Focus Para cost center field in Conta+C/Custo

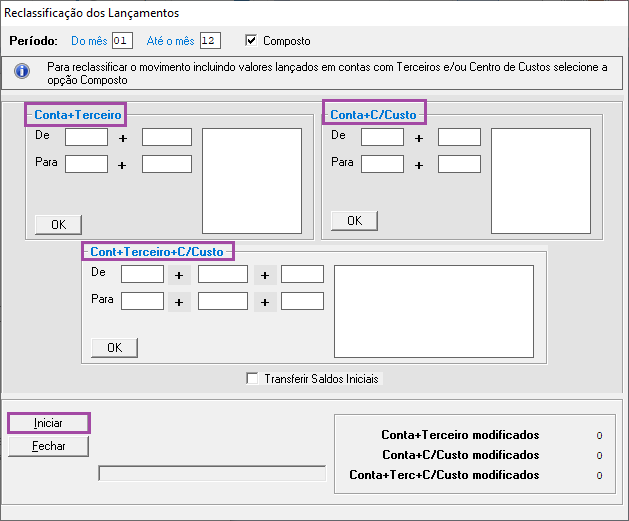(459, 164)
